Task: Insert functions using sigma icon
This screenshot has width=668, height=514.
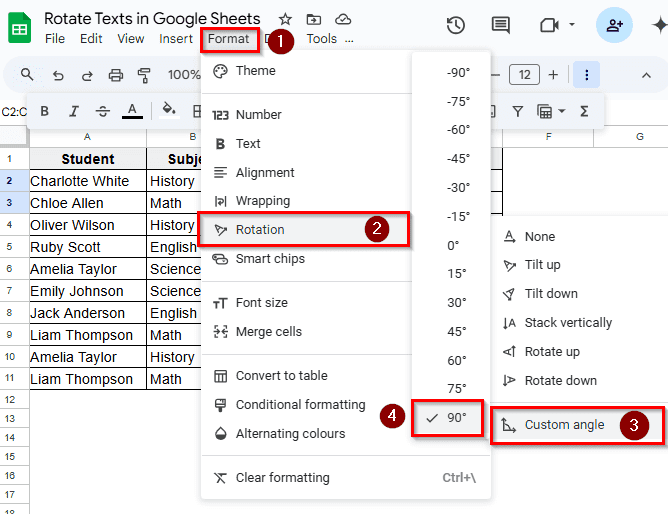Action: click(x=584, y=111)
